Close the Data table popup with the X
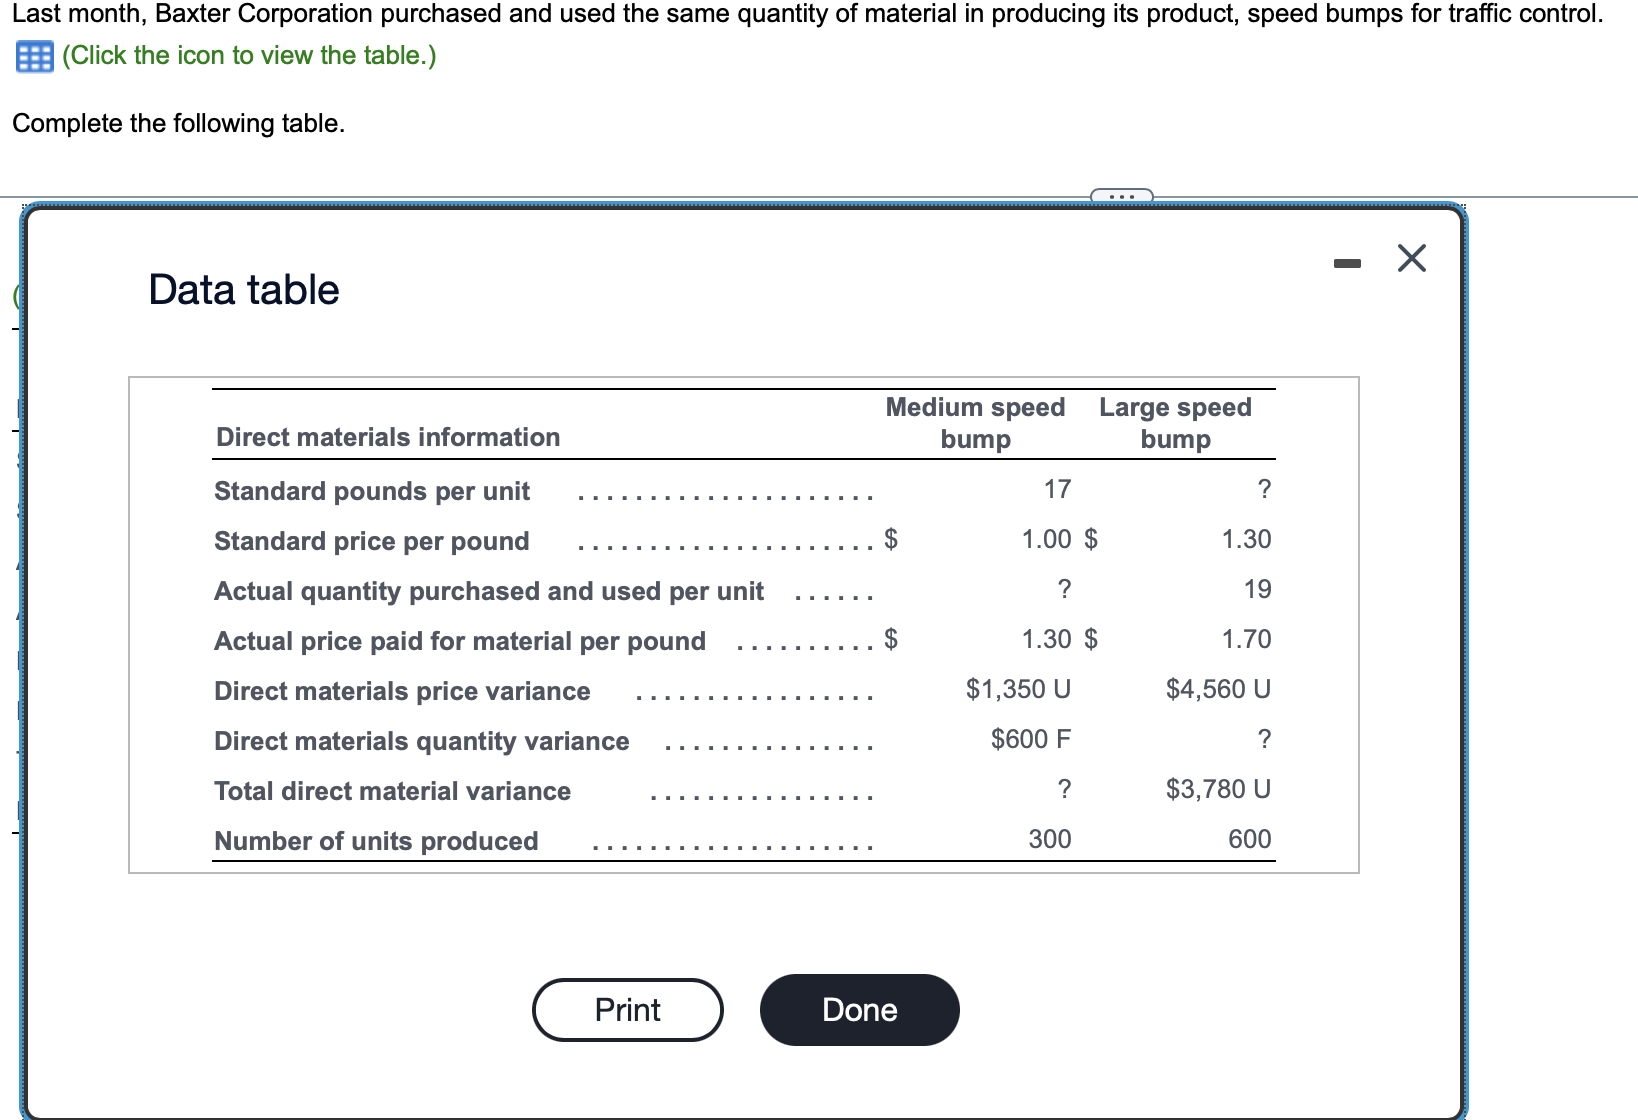The image size is (1638, 1120). click(1411, 258)
